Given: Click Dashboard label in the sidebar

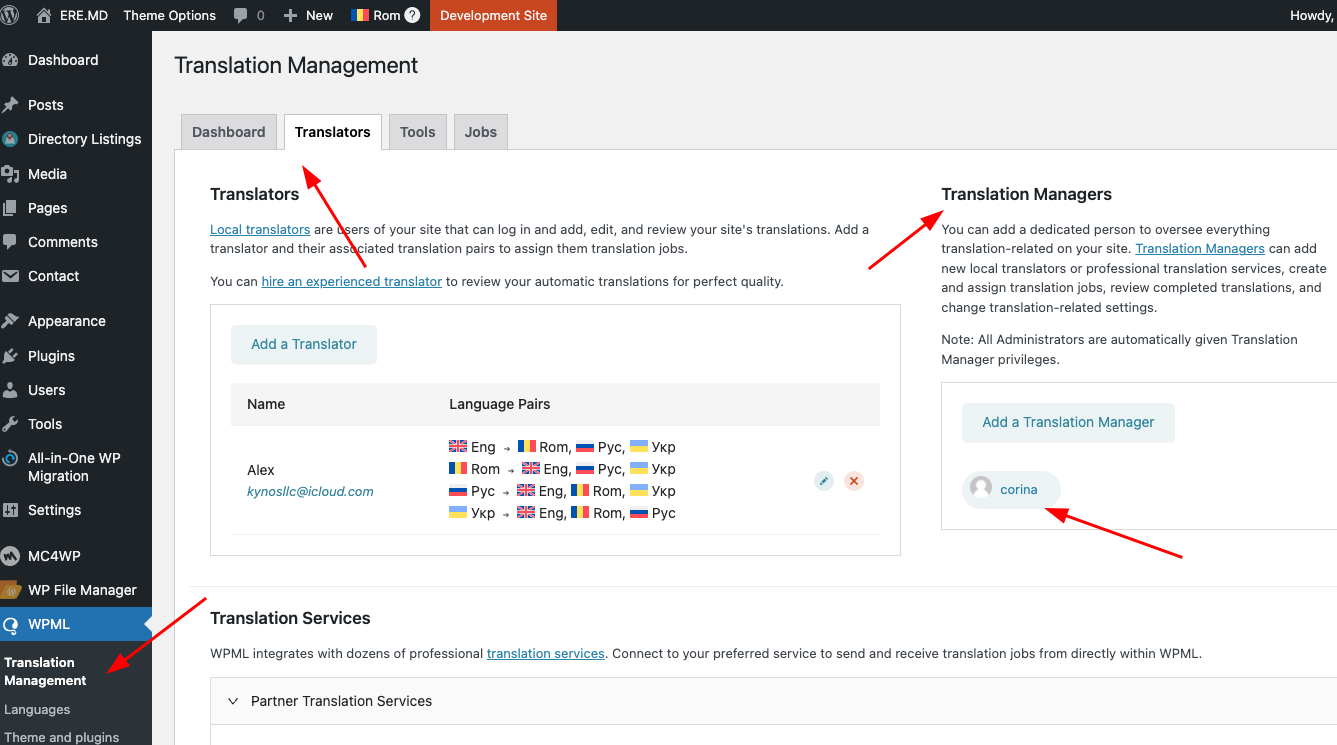Looking at the screenshot, I should [x=63, y=60].
